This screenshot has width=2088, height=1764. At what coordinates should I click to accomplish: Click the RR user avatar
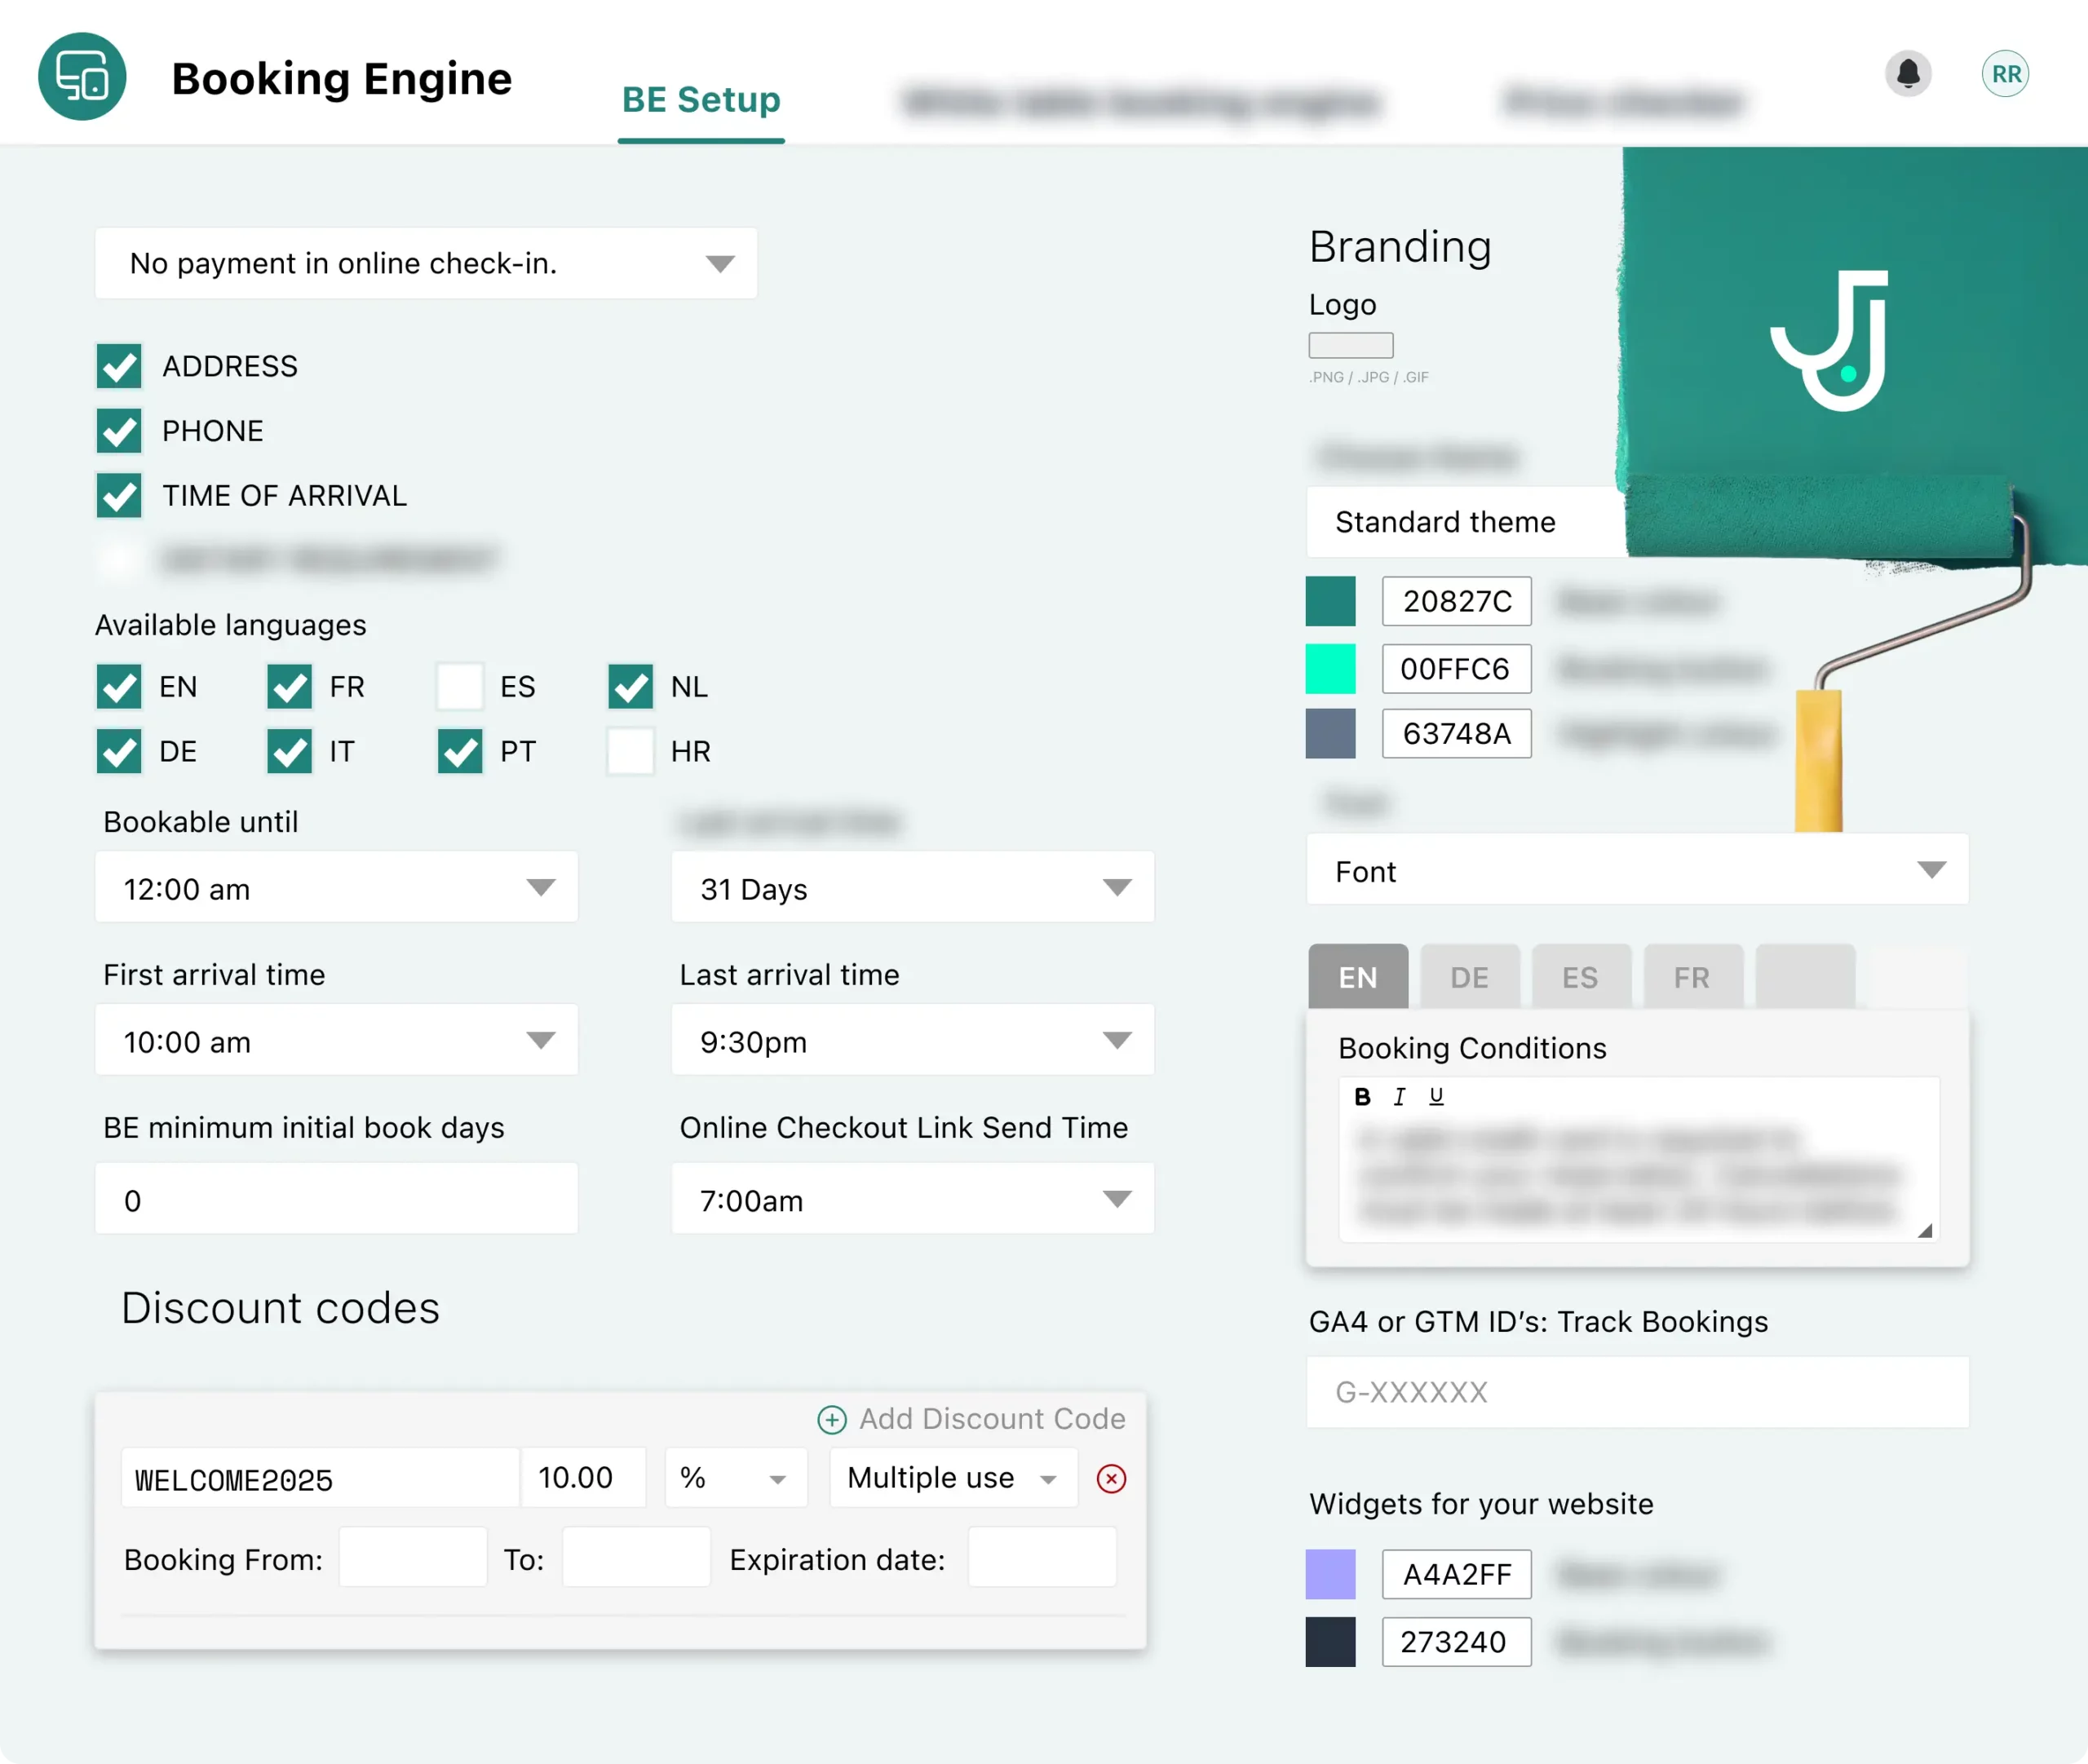(x=2005, y=73)
